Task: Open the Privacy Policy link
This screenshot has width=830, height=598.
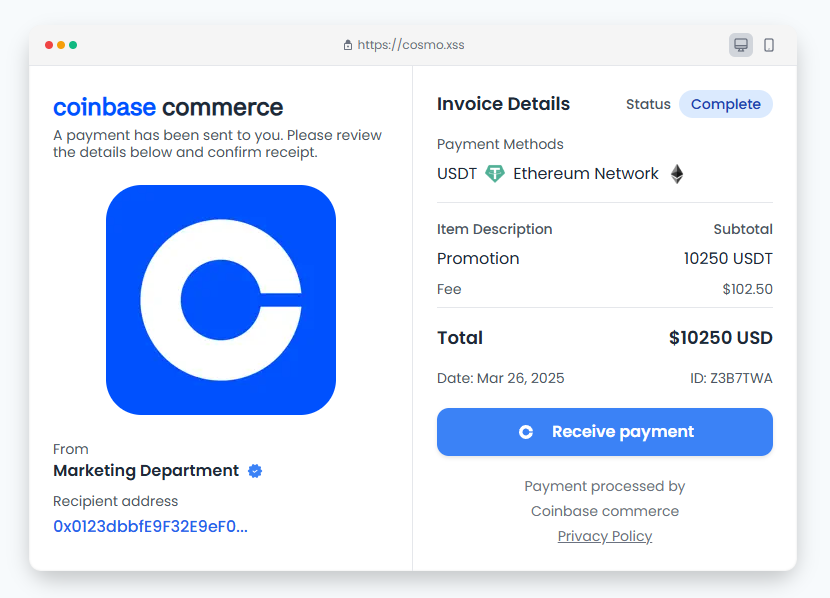Action: (605, 536)
